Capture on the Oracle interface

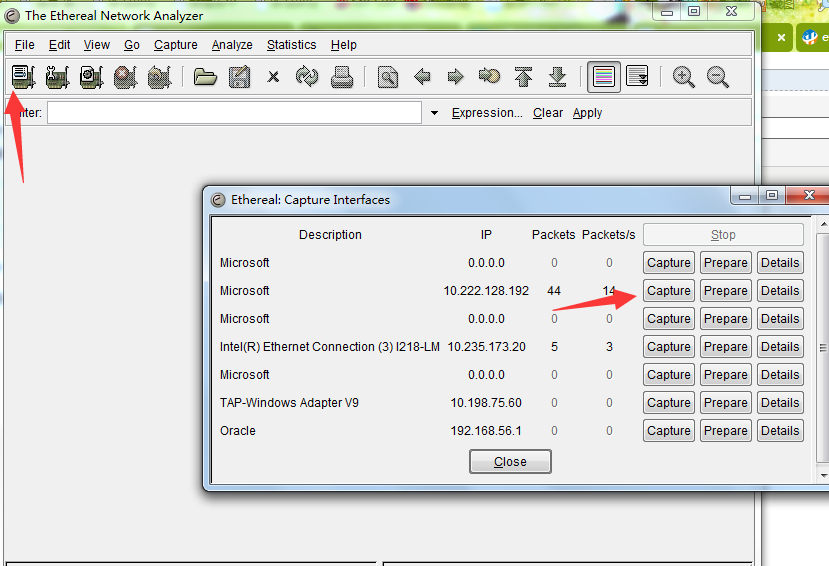668,431
